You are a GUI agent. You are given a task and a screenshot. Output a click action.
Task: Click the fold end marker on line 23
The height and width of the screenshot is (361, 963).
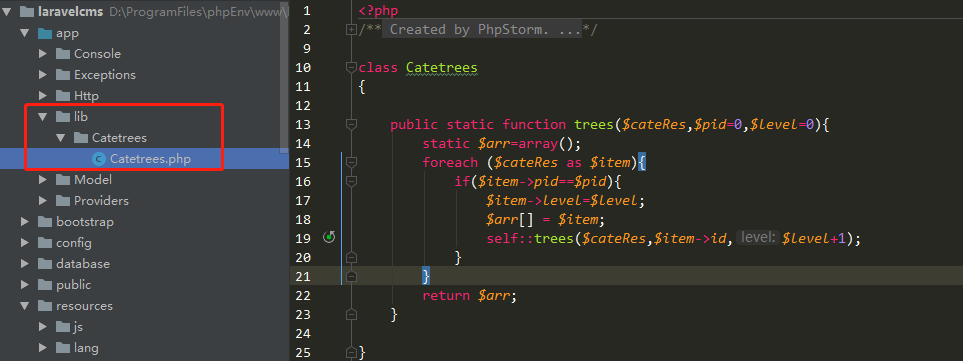[351, 314]
